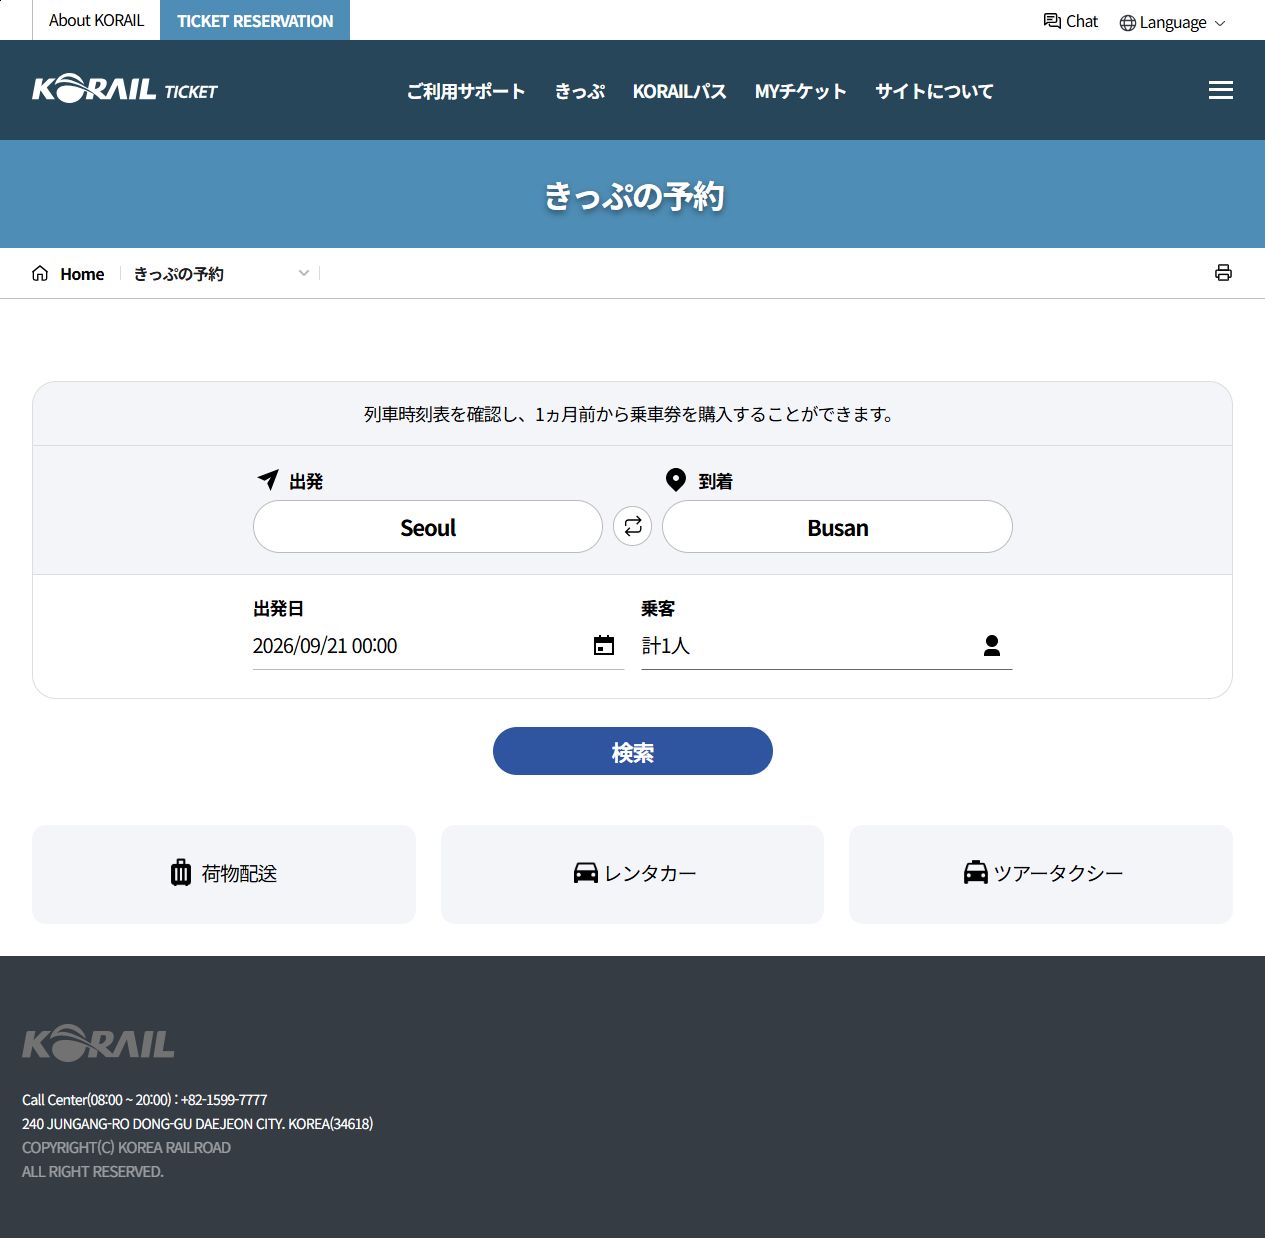This screenshot has height=1238, width=1265.
Task: Click the departure arrow icon beside 出発
Action: pos(268,479)
